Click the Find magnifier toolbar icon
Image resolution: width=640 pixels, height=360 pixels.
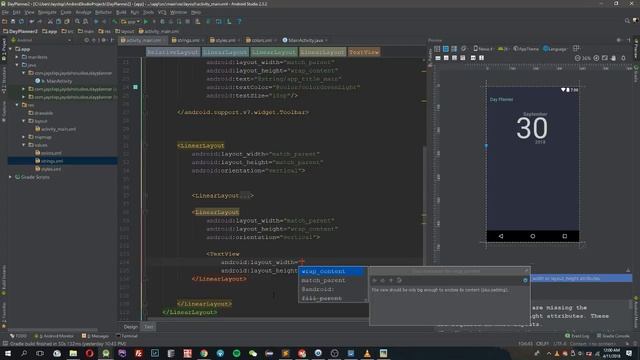[77, 21]
